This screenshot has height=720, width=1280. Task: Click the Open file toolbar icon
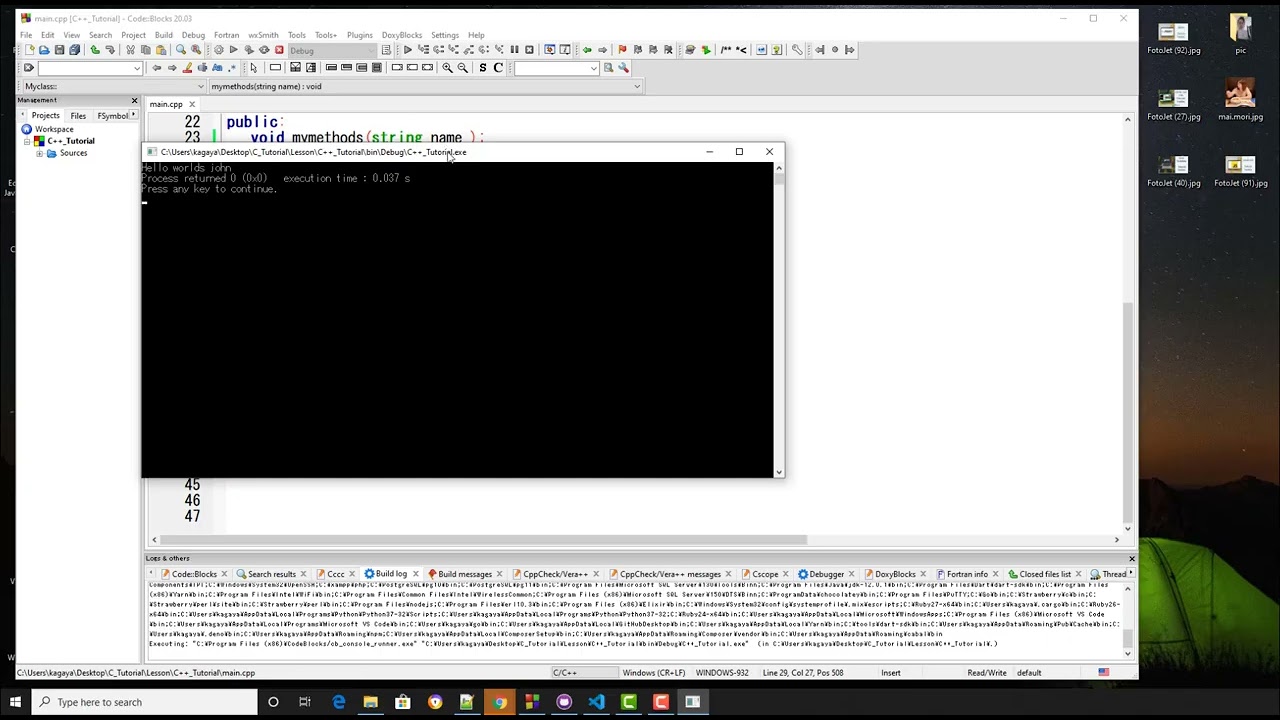click(44, 50)
